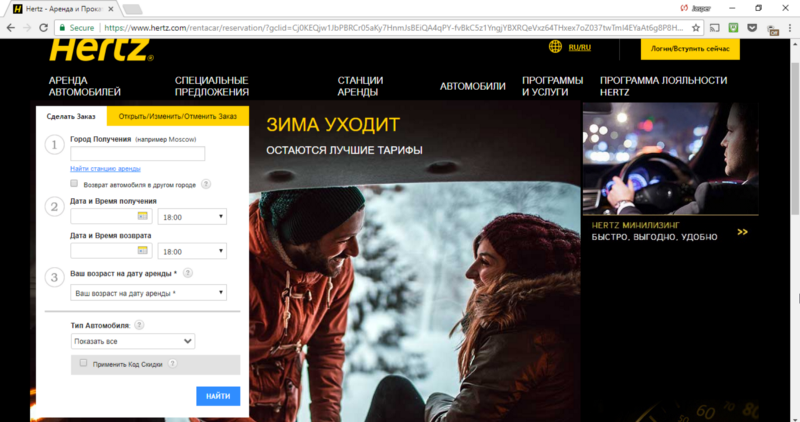Open return date calendar icon
800x422 pixels.
[x=142, y=251]
